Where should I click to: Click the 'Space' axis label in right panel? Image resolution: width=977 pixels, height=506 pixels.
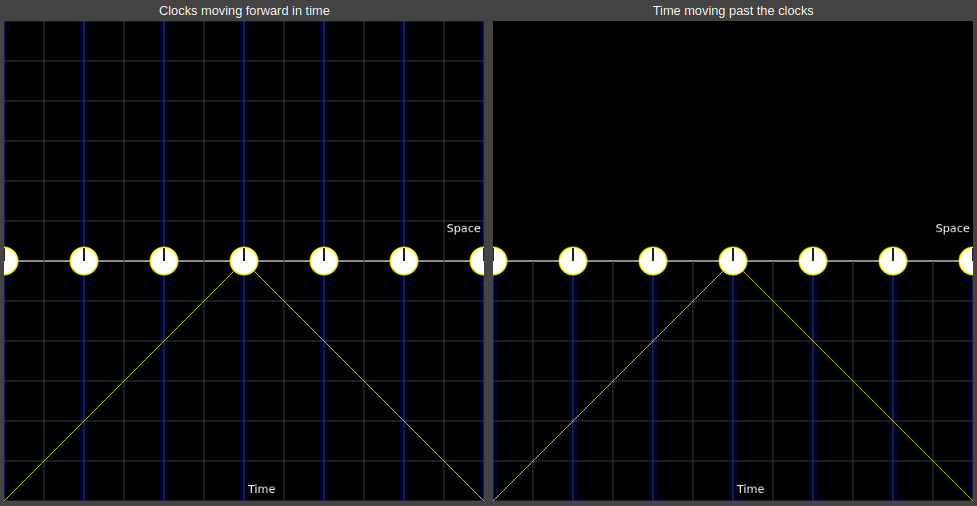tap(952, 229)
